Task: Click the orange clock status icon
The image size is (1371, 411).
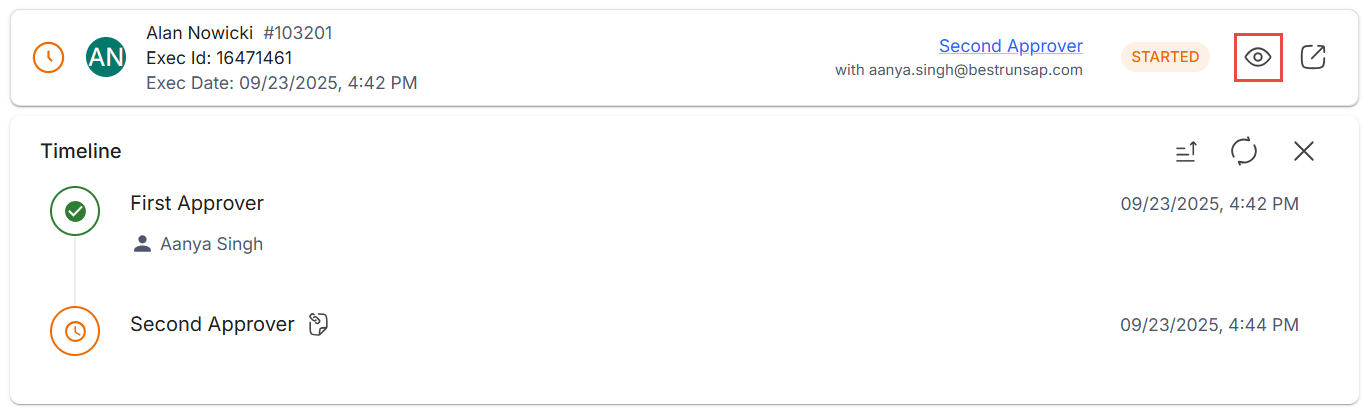Action: coord(48,57)
